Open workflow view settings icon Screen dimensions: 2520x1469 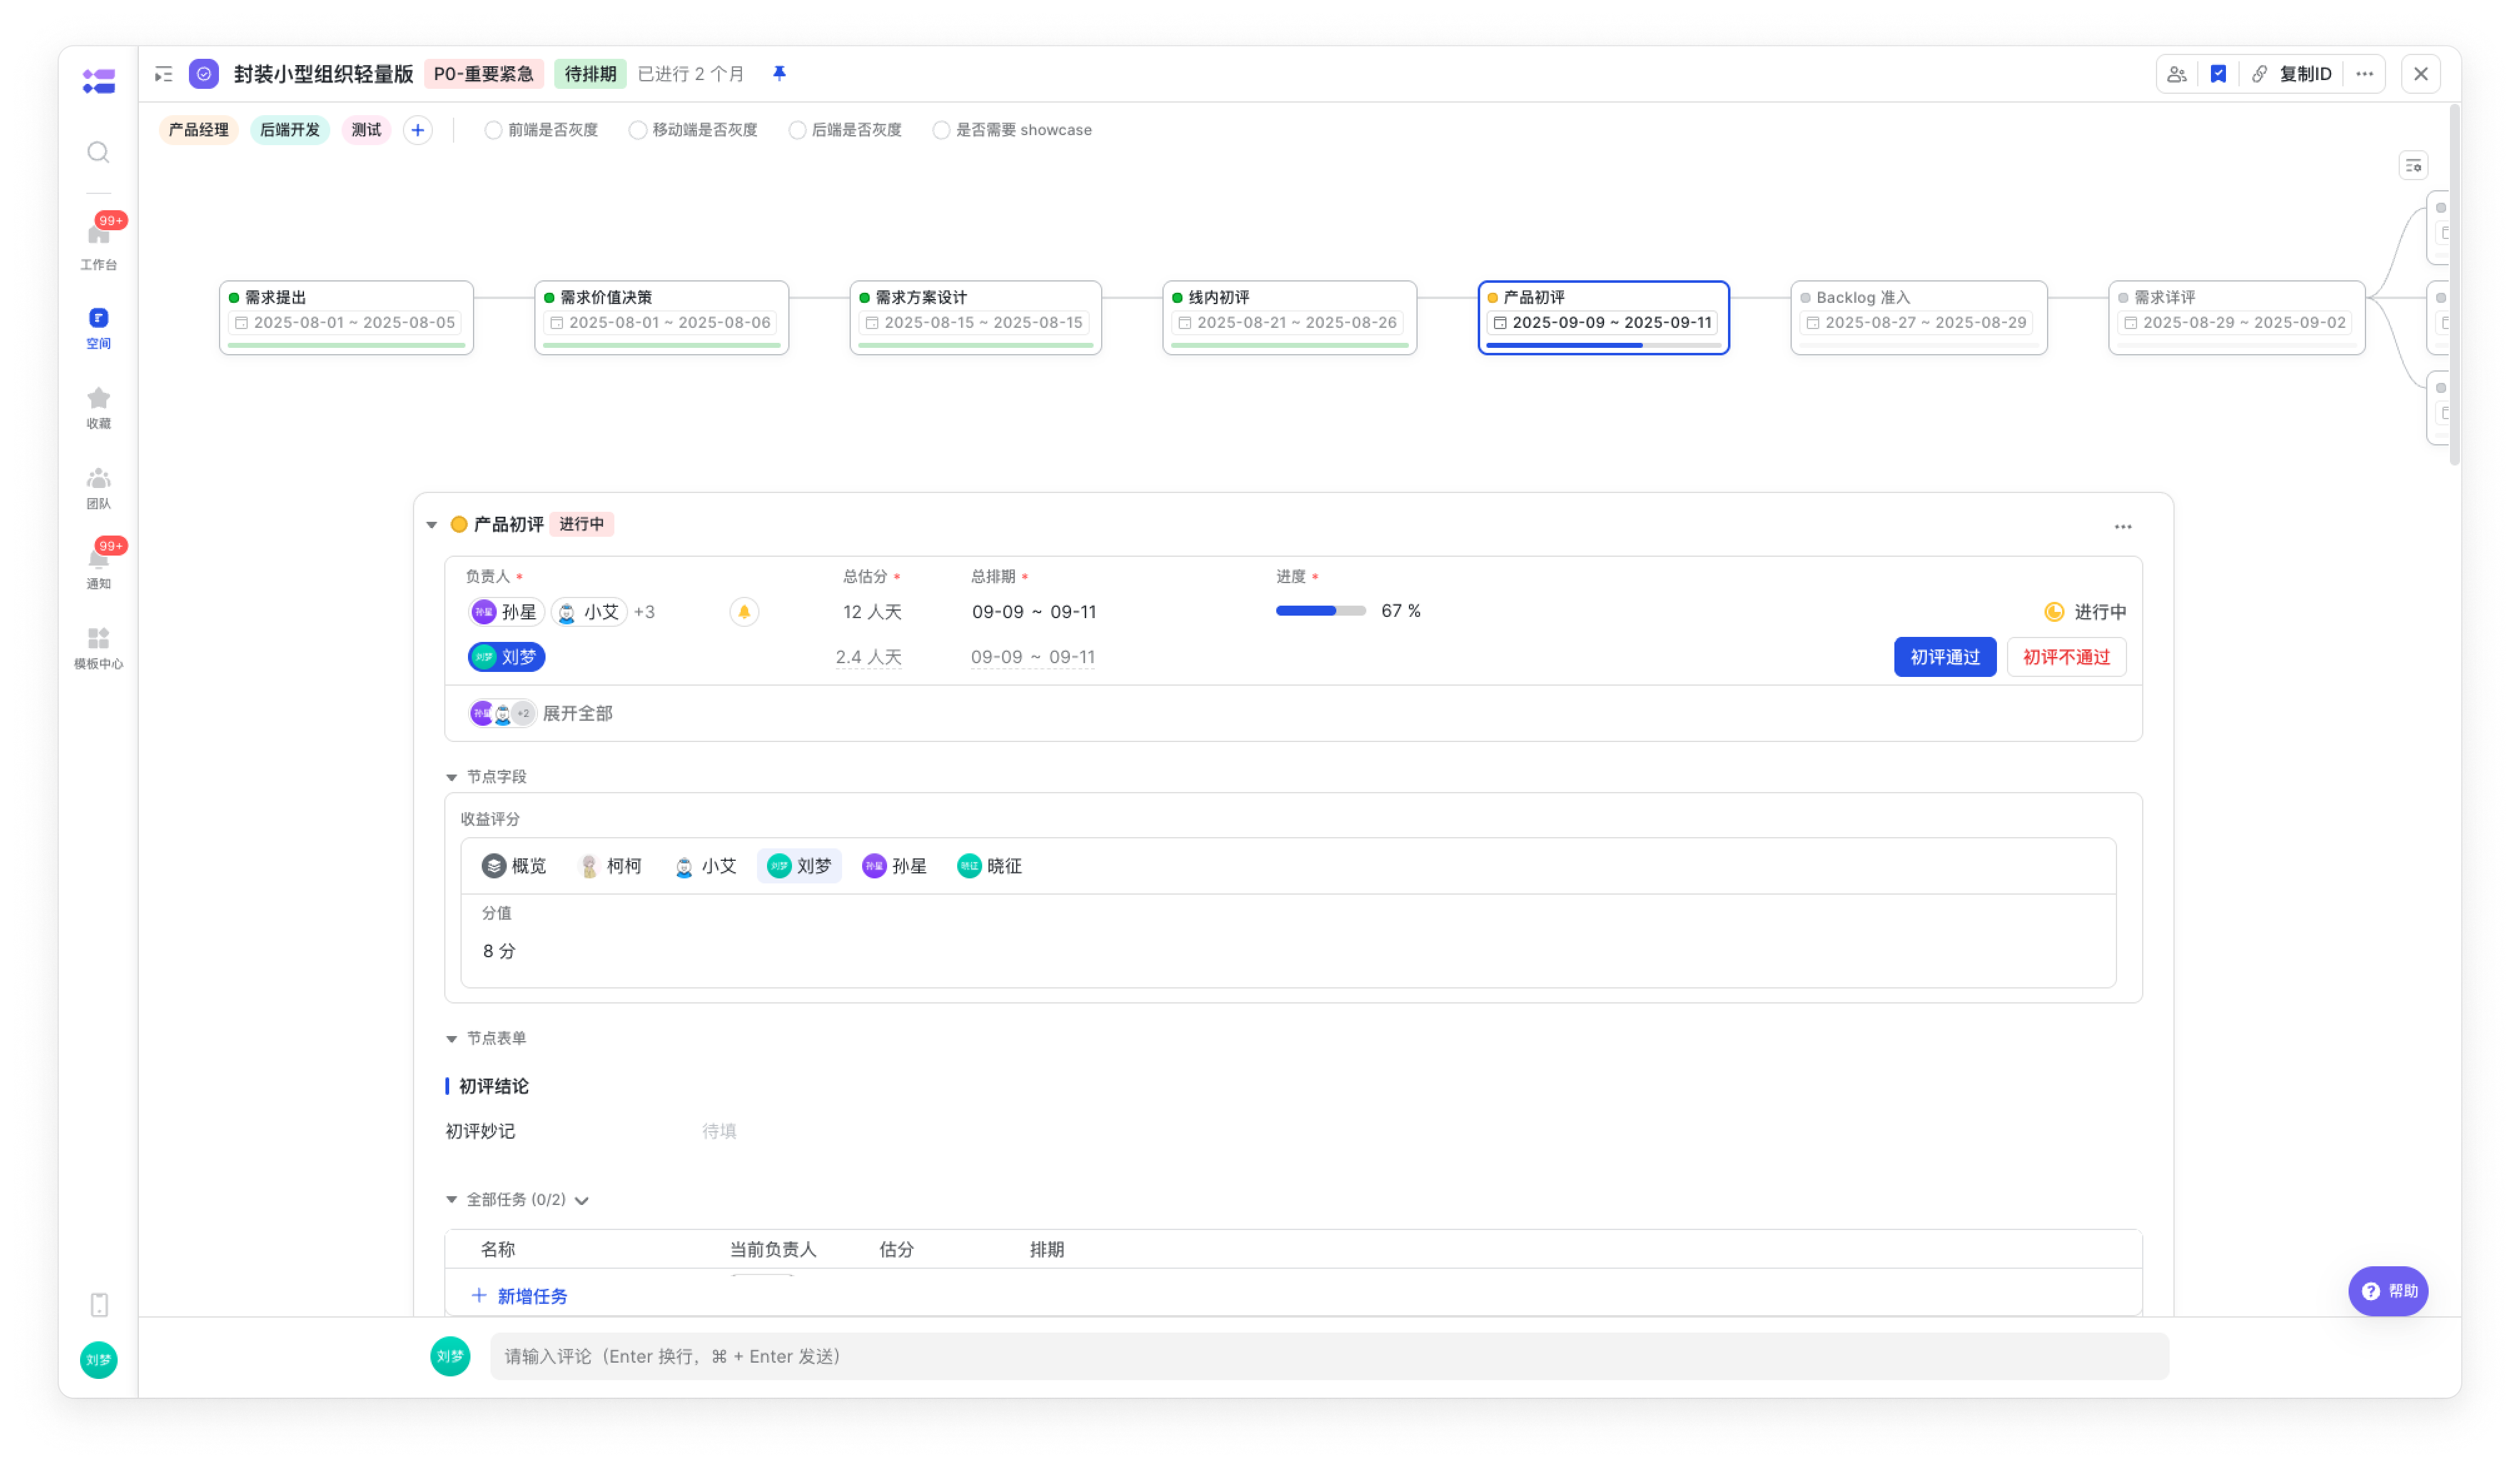click(x=2413, y=165)
